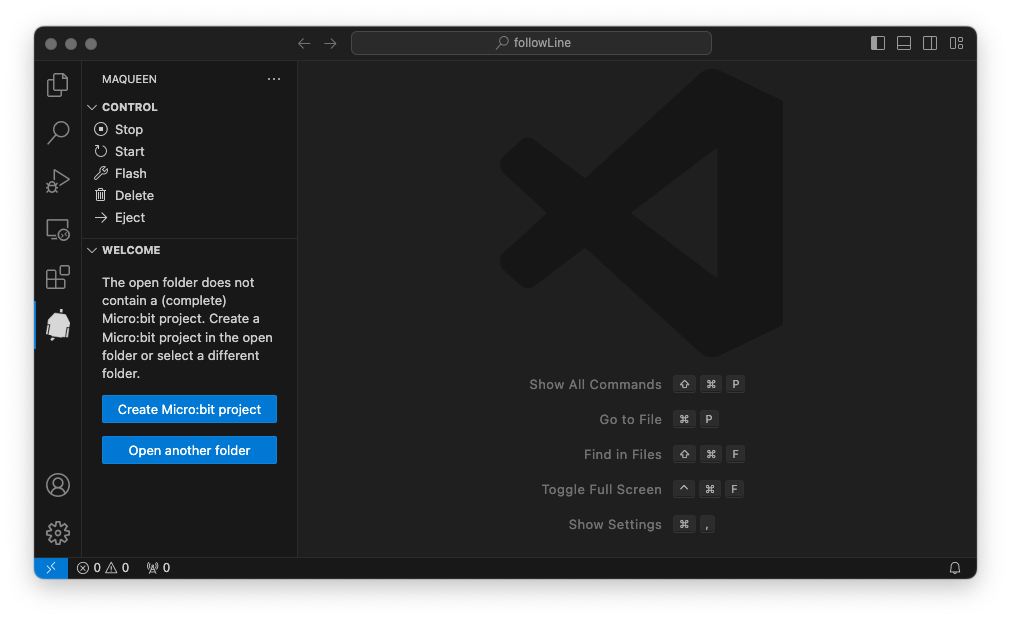This screenshot has height=621, width=1011.
Task: Open the Extensions view
Action: coord(58,277)
